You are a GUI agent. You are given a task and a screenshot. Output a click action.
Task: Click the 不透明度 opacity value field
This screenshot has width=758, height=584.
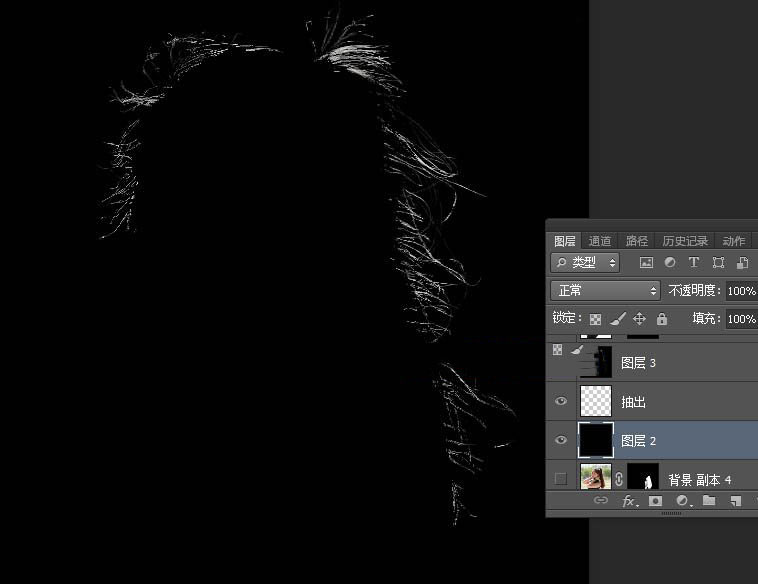pos(741,291)
